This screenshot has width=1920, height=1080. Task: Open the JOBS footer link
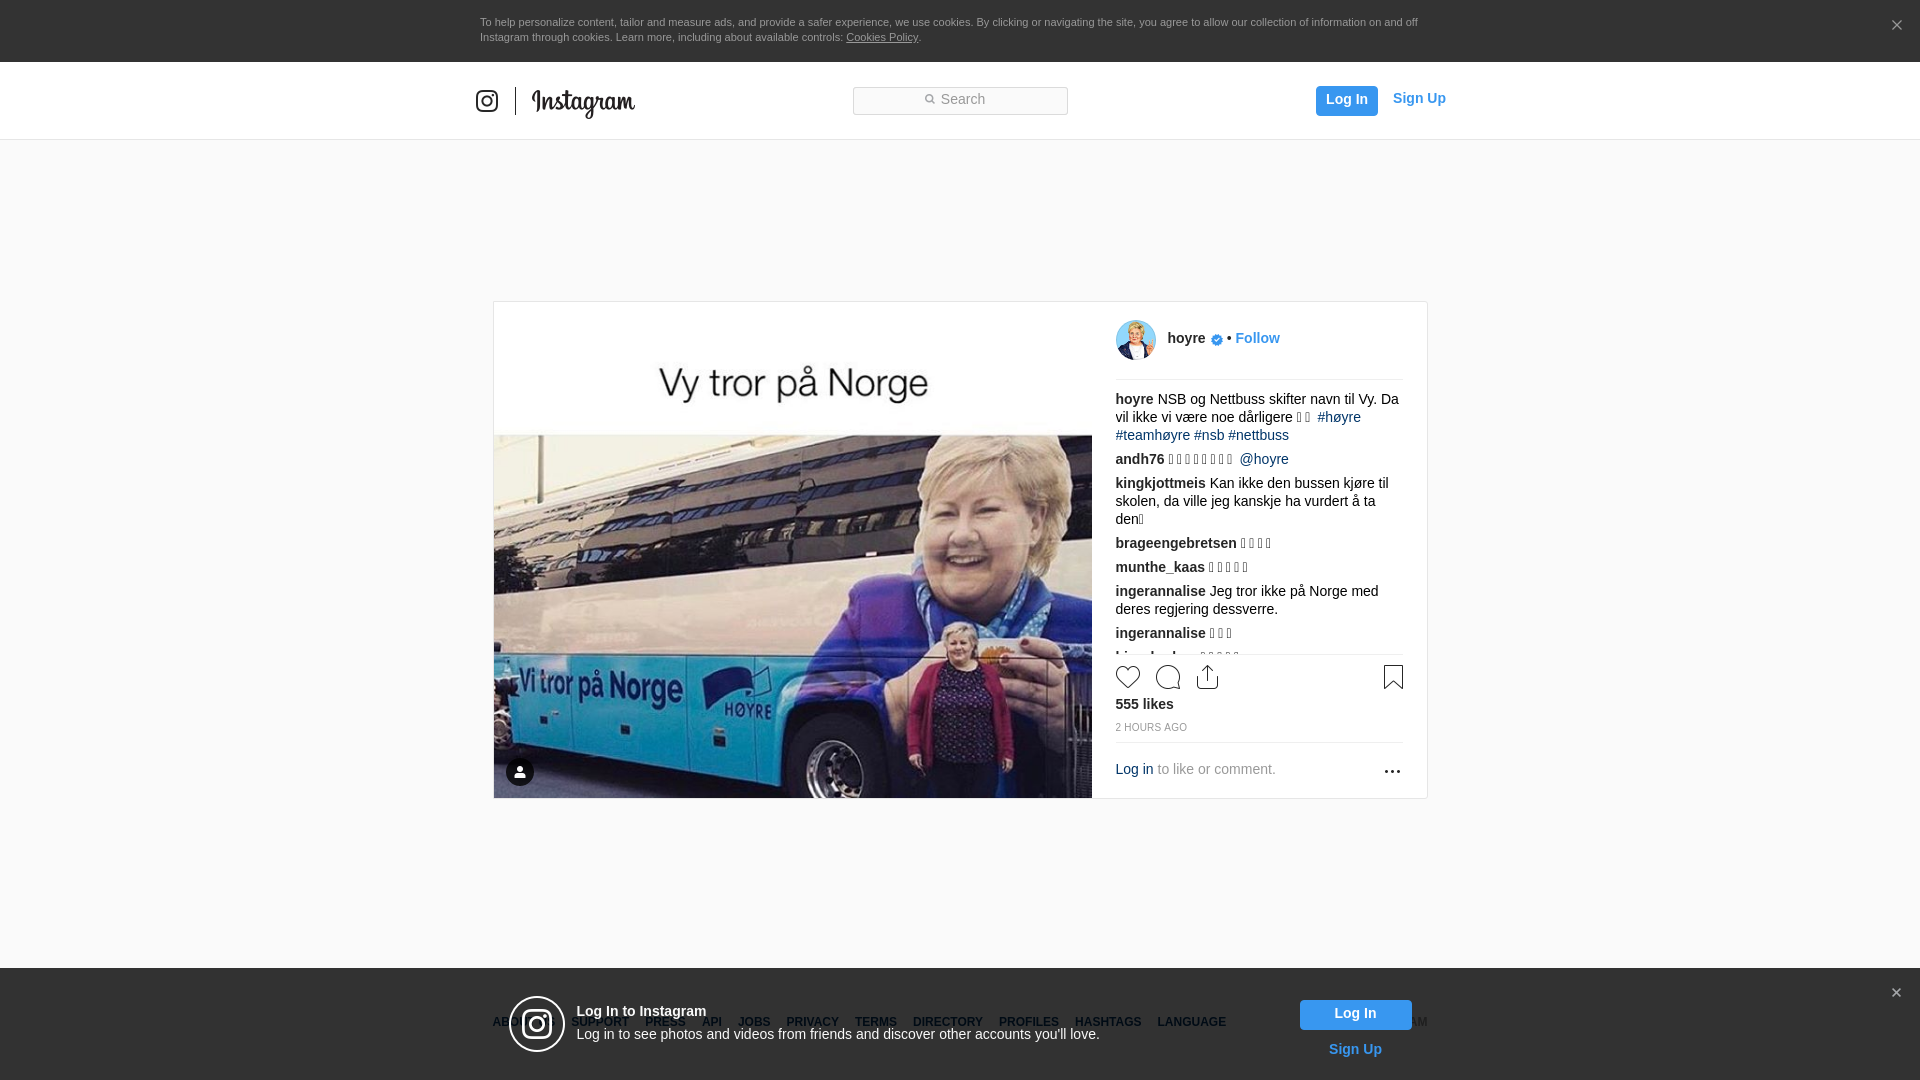(x=753, y=1022)
